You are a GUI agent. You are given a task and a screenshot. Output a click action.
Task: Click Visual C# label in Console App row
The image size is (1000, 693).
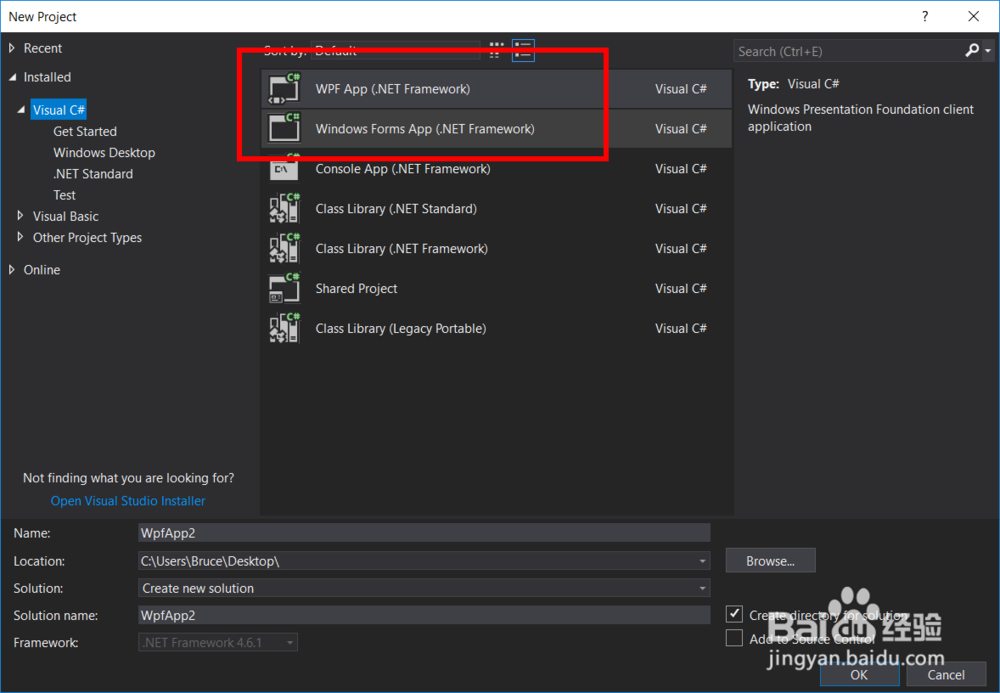point(680,169)
